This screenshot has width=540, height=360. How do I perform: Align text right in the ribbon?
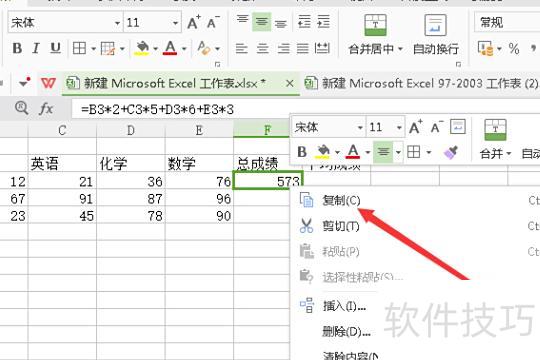coord(283,48)
